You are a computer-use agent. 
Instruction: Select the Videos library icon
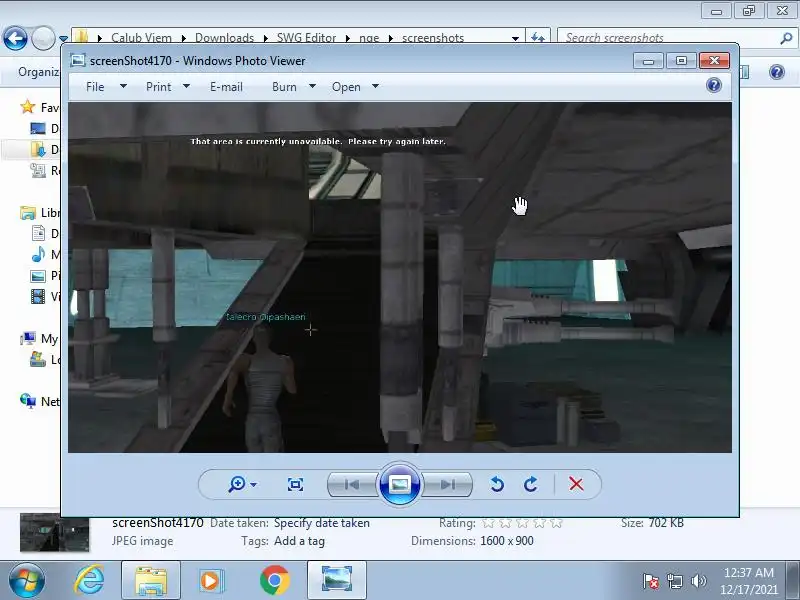tap(38, 296)
